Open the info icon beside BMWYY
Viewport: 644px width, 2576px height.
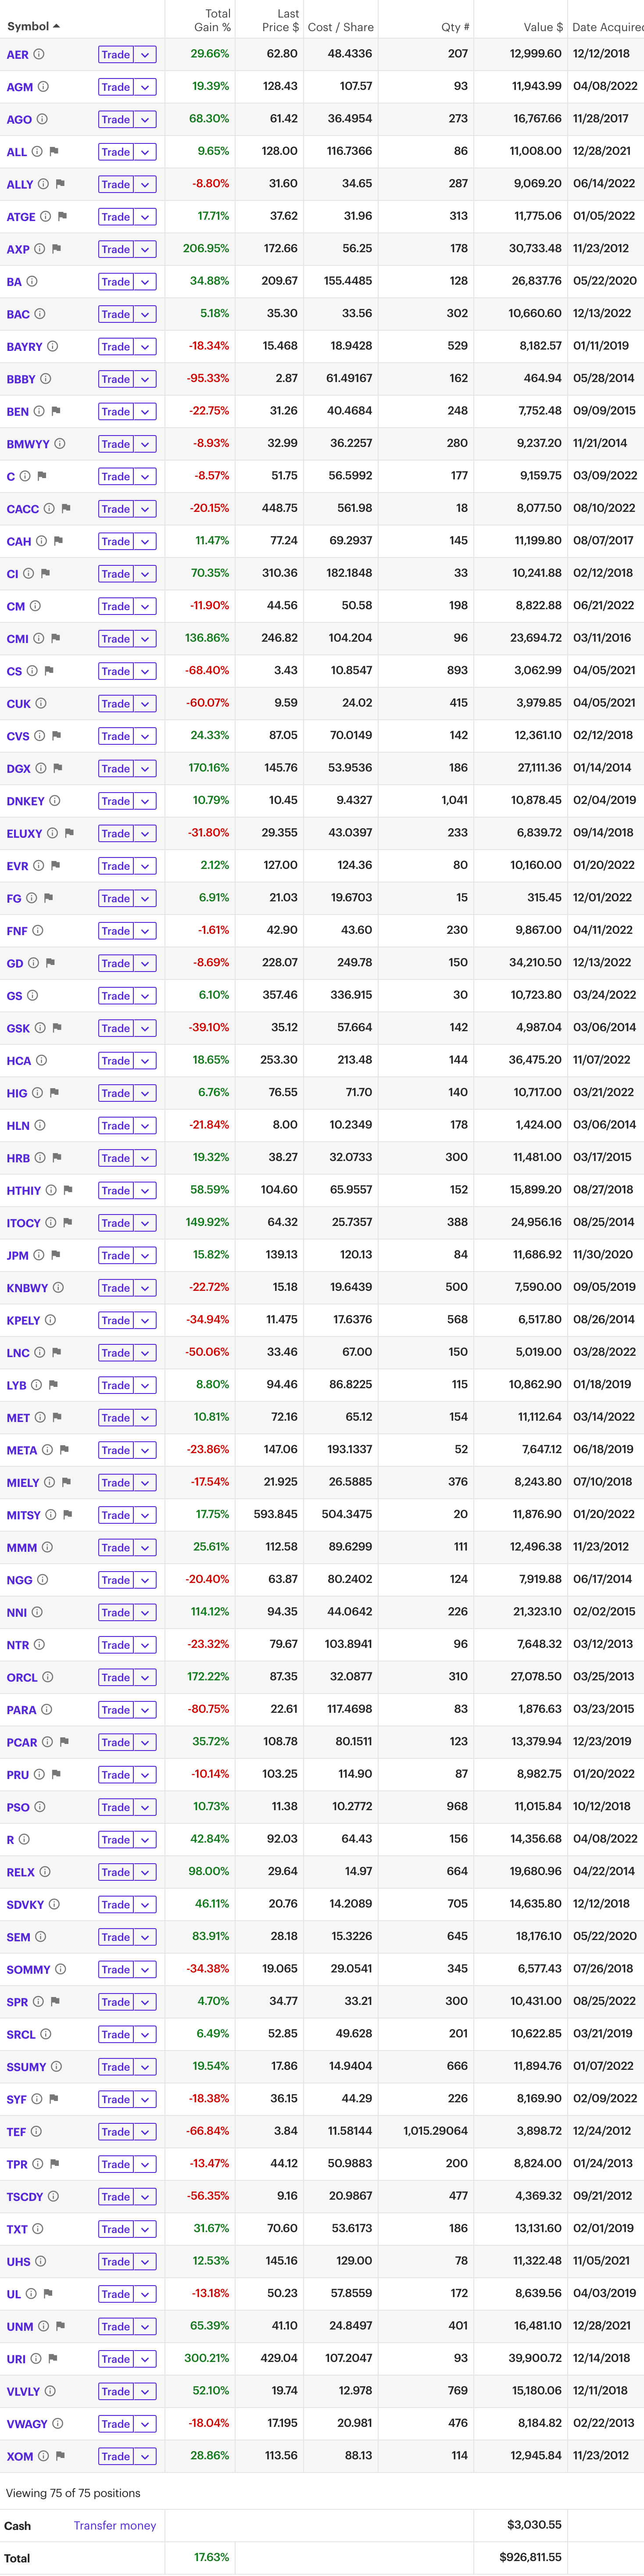pos(60,443)
